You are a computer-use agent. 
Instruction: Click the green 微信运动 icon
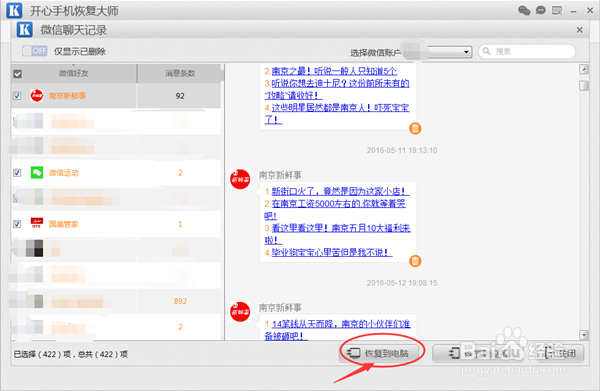[37, 173]
